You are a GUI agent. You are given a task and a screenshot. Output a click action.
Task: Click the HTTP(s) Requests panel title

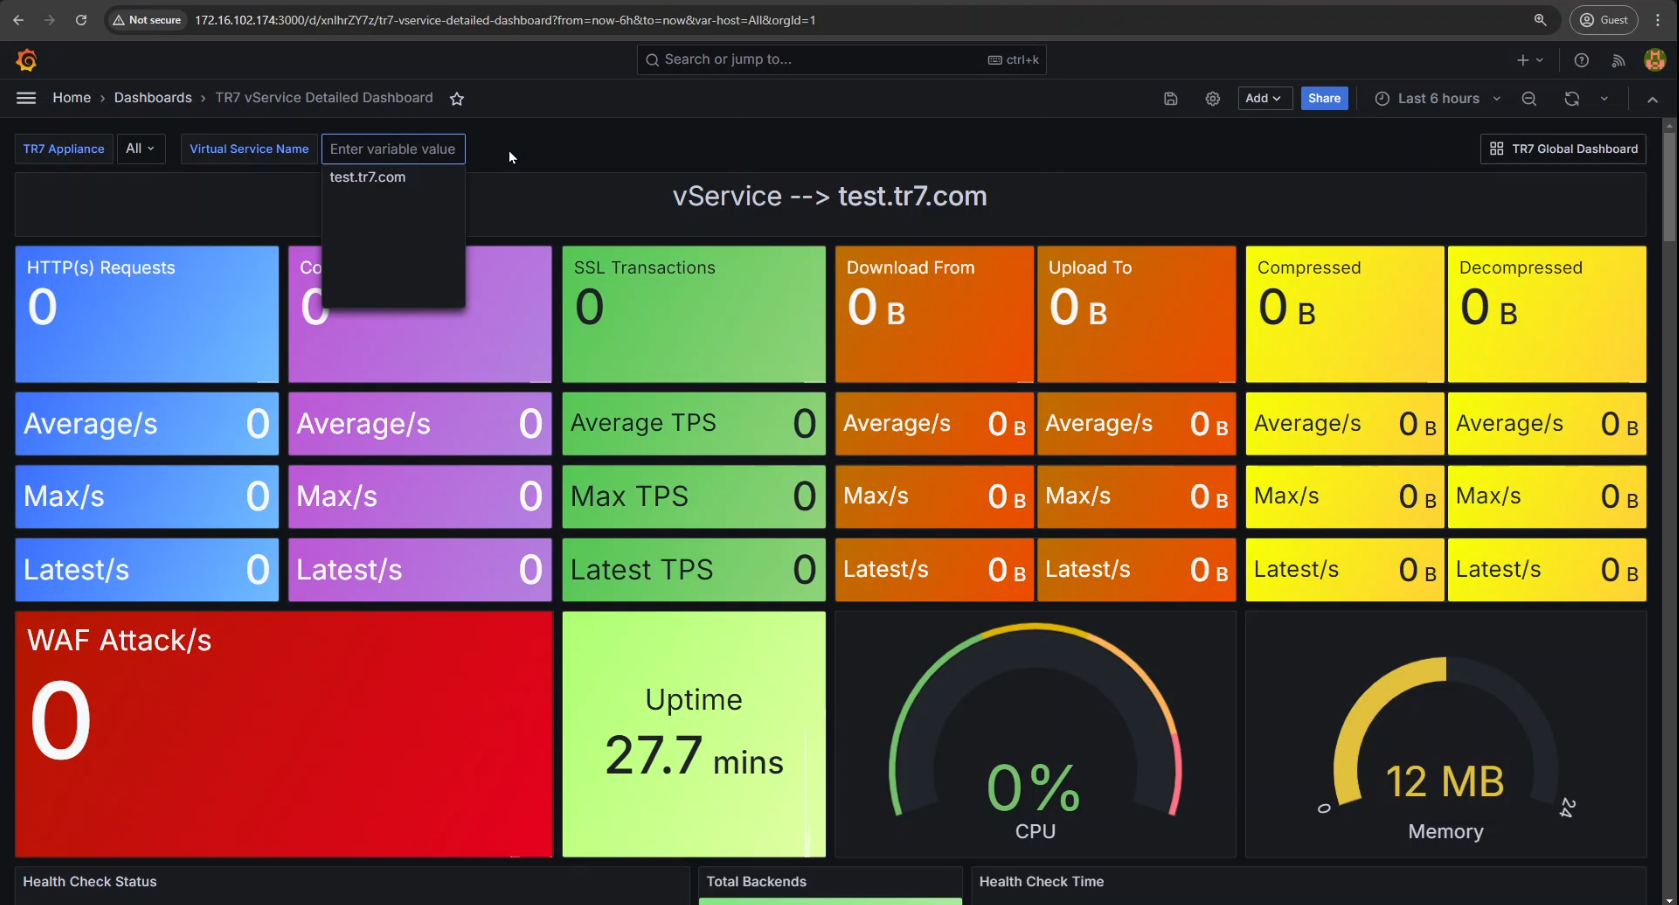(101, 268)
